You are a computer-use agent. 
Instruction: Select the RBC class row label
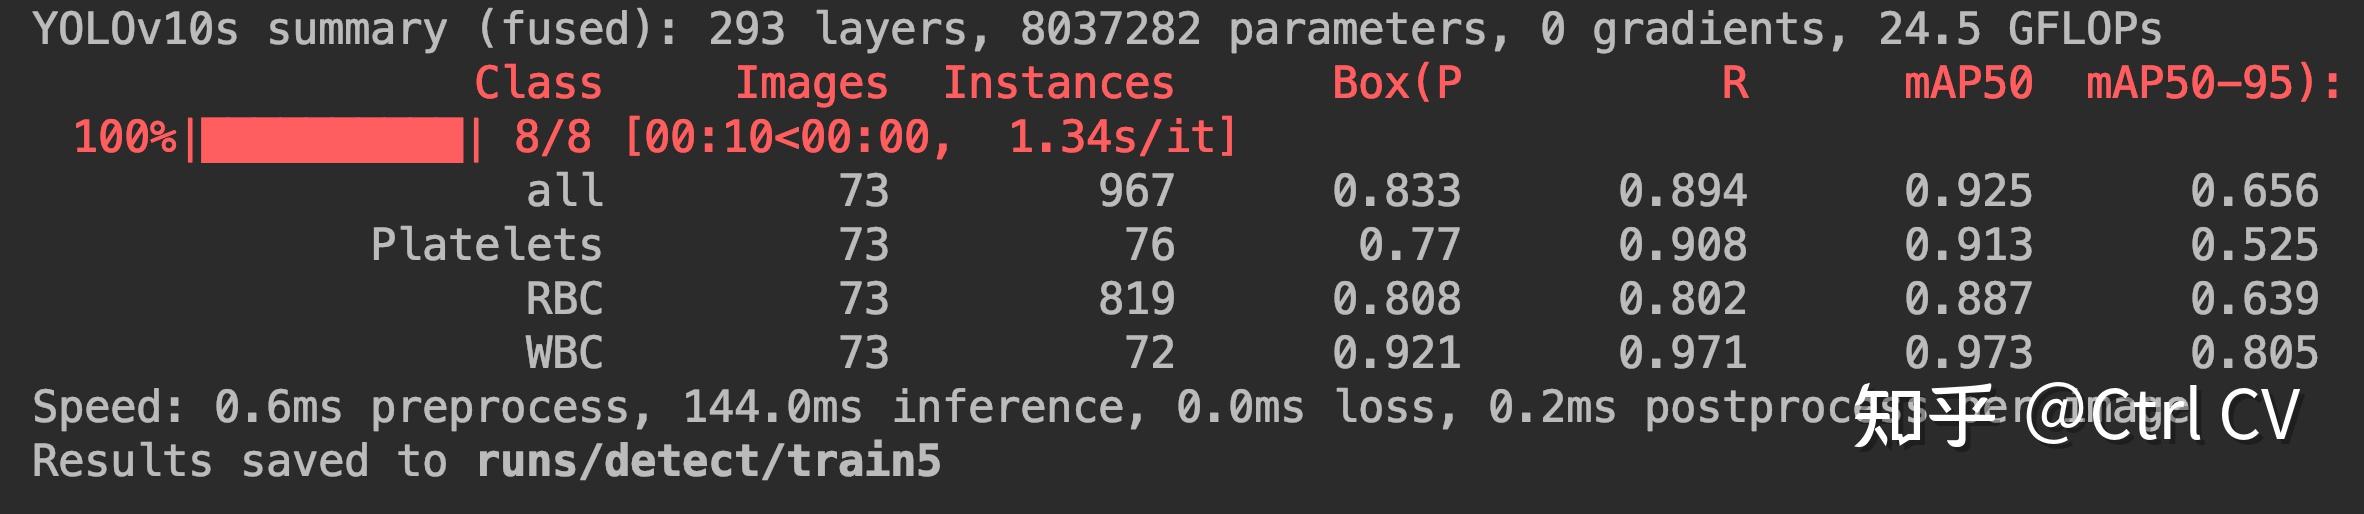[564, 299]
